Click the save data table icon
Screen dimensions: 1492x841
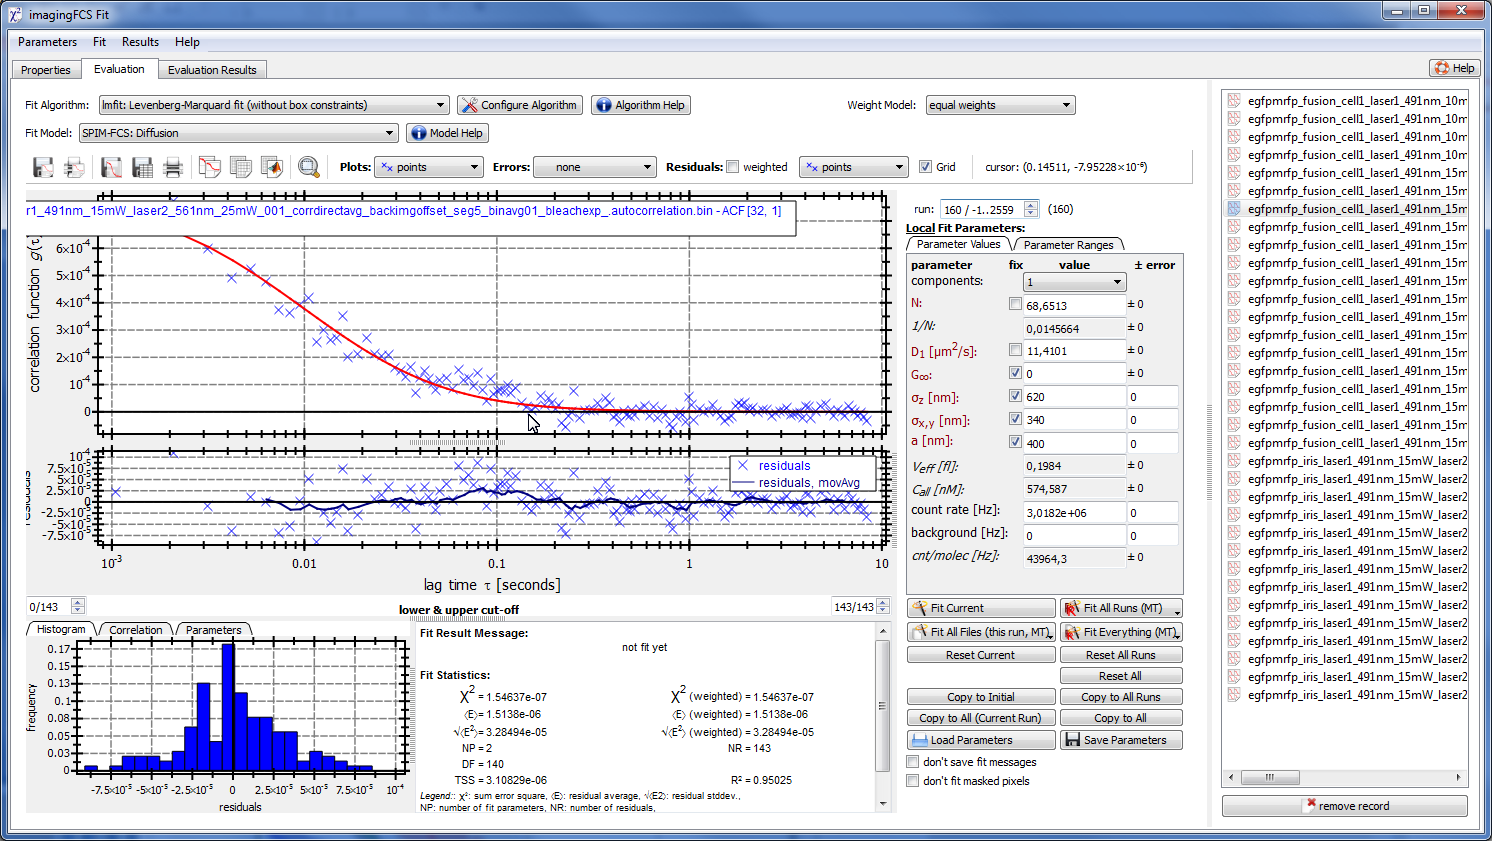[142, 167]
